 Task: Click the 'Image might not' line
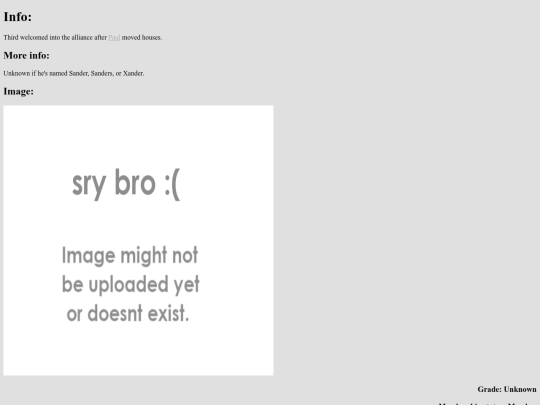pyautogui.click(x=130, y=256)
